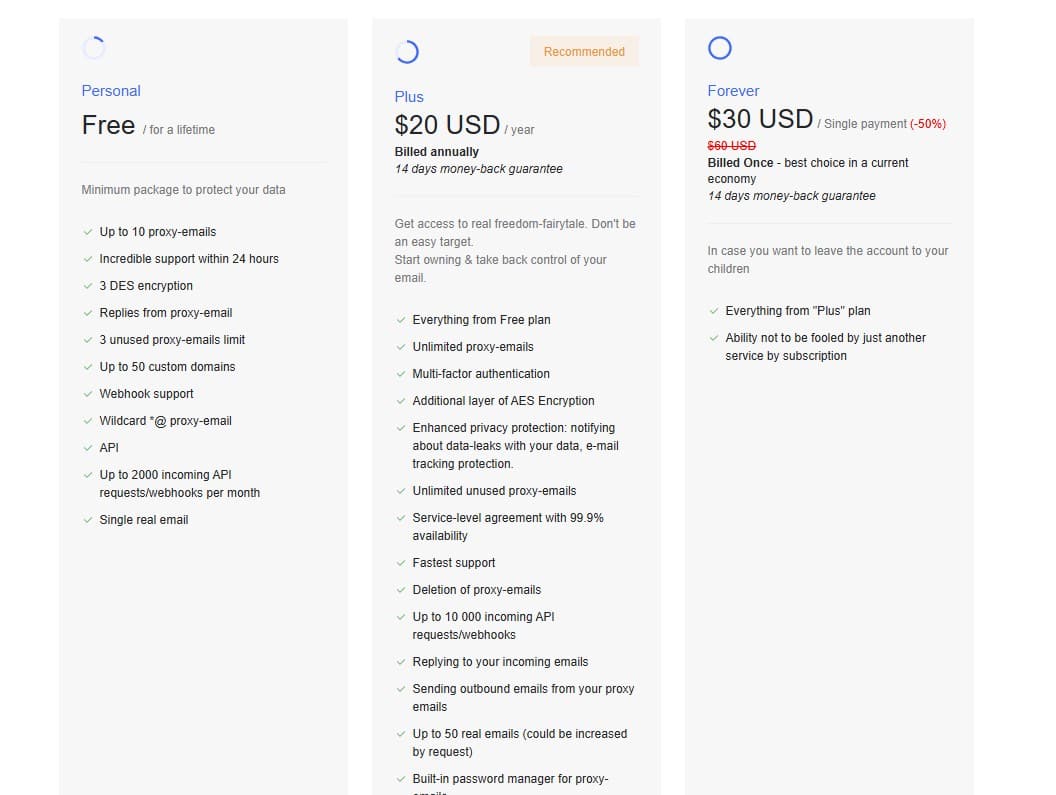Viewport: 1056px width, 795px height.
Task: Open the Forever plan page
Action: click(733, 91)
